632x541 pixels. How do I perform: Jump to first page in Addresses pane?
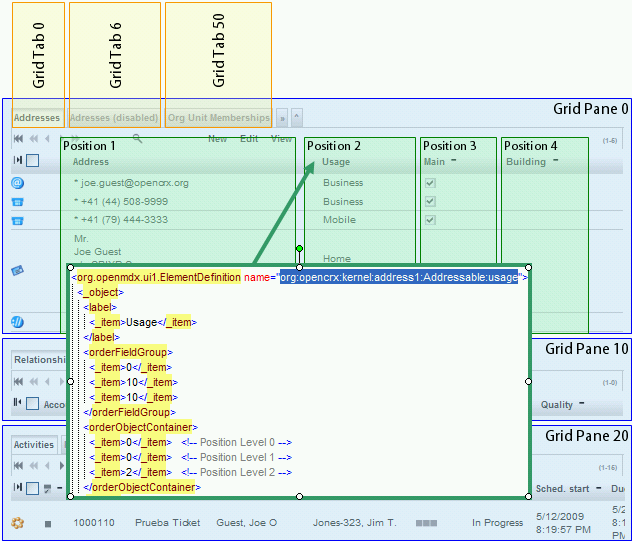[x=18, y=139]
